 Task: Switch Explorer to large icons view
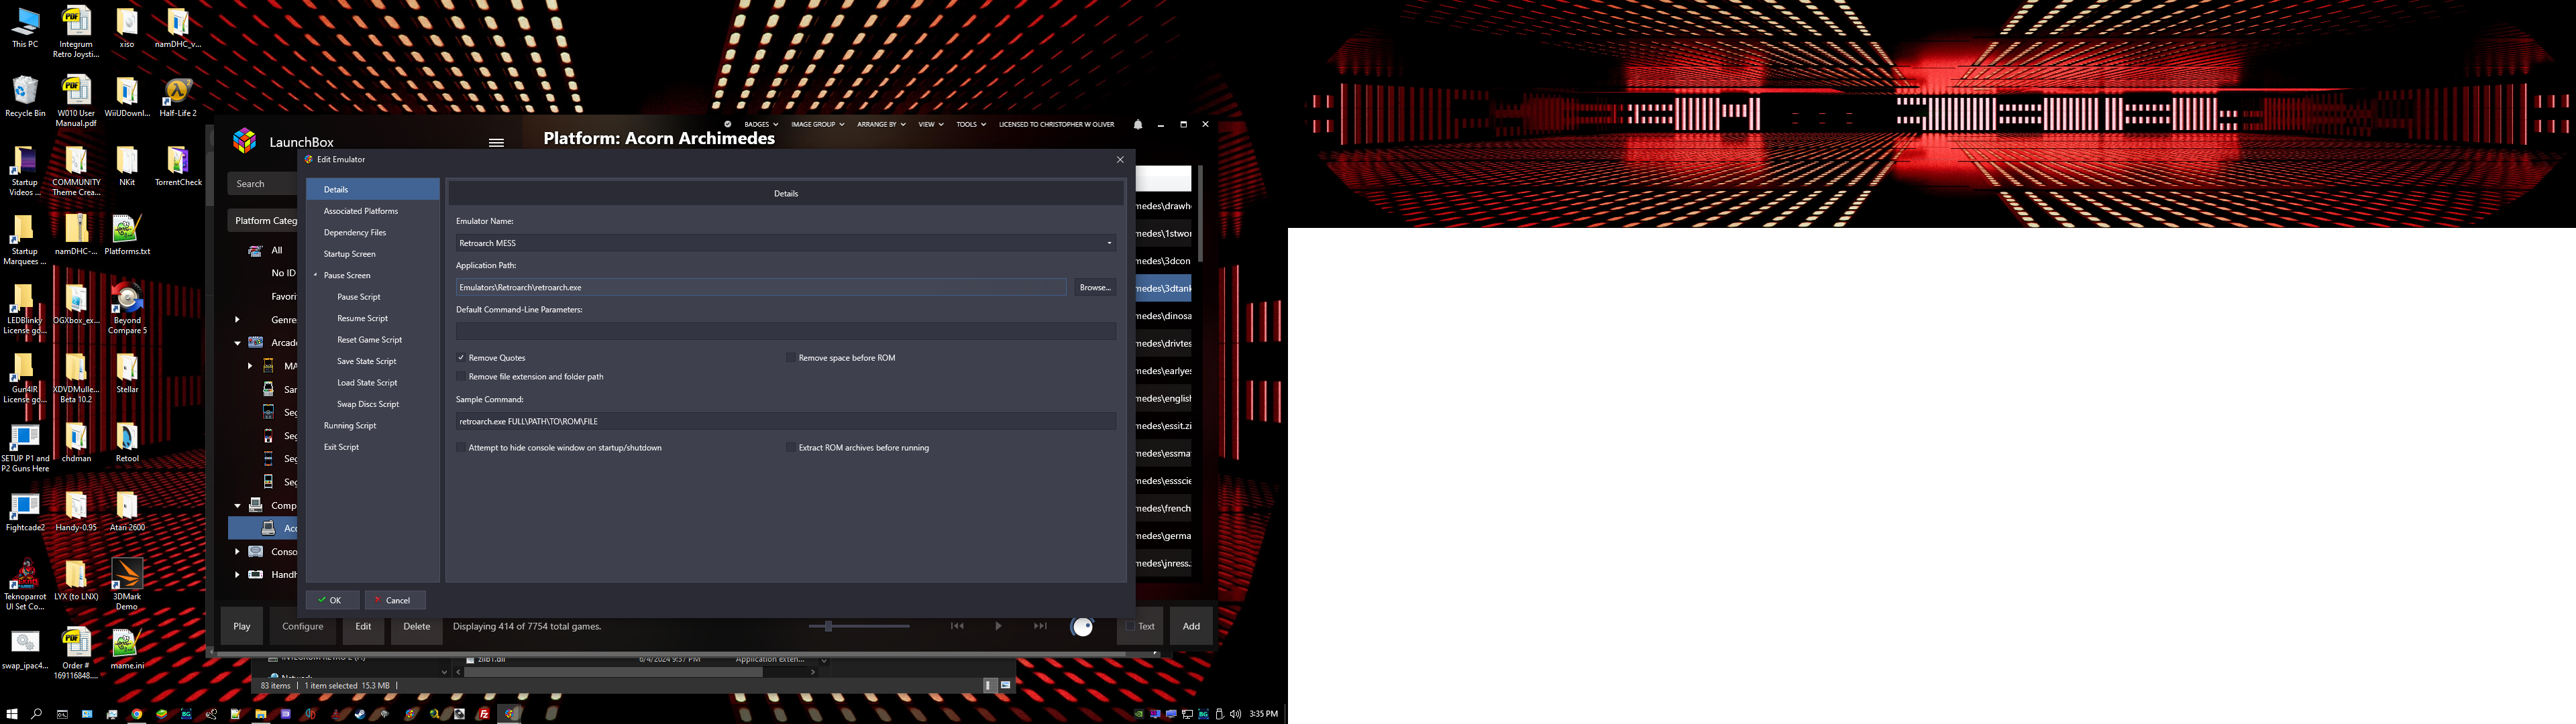(1005, 685)
